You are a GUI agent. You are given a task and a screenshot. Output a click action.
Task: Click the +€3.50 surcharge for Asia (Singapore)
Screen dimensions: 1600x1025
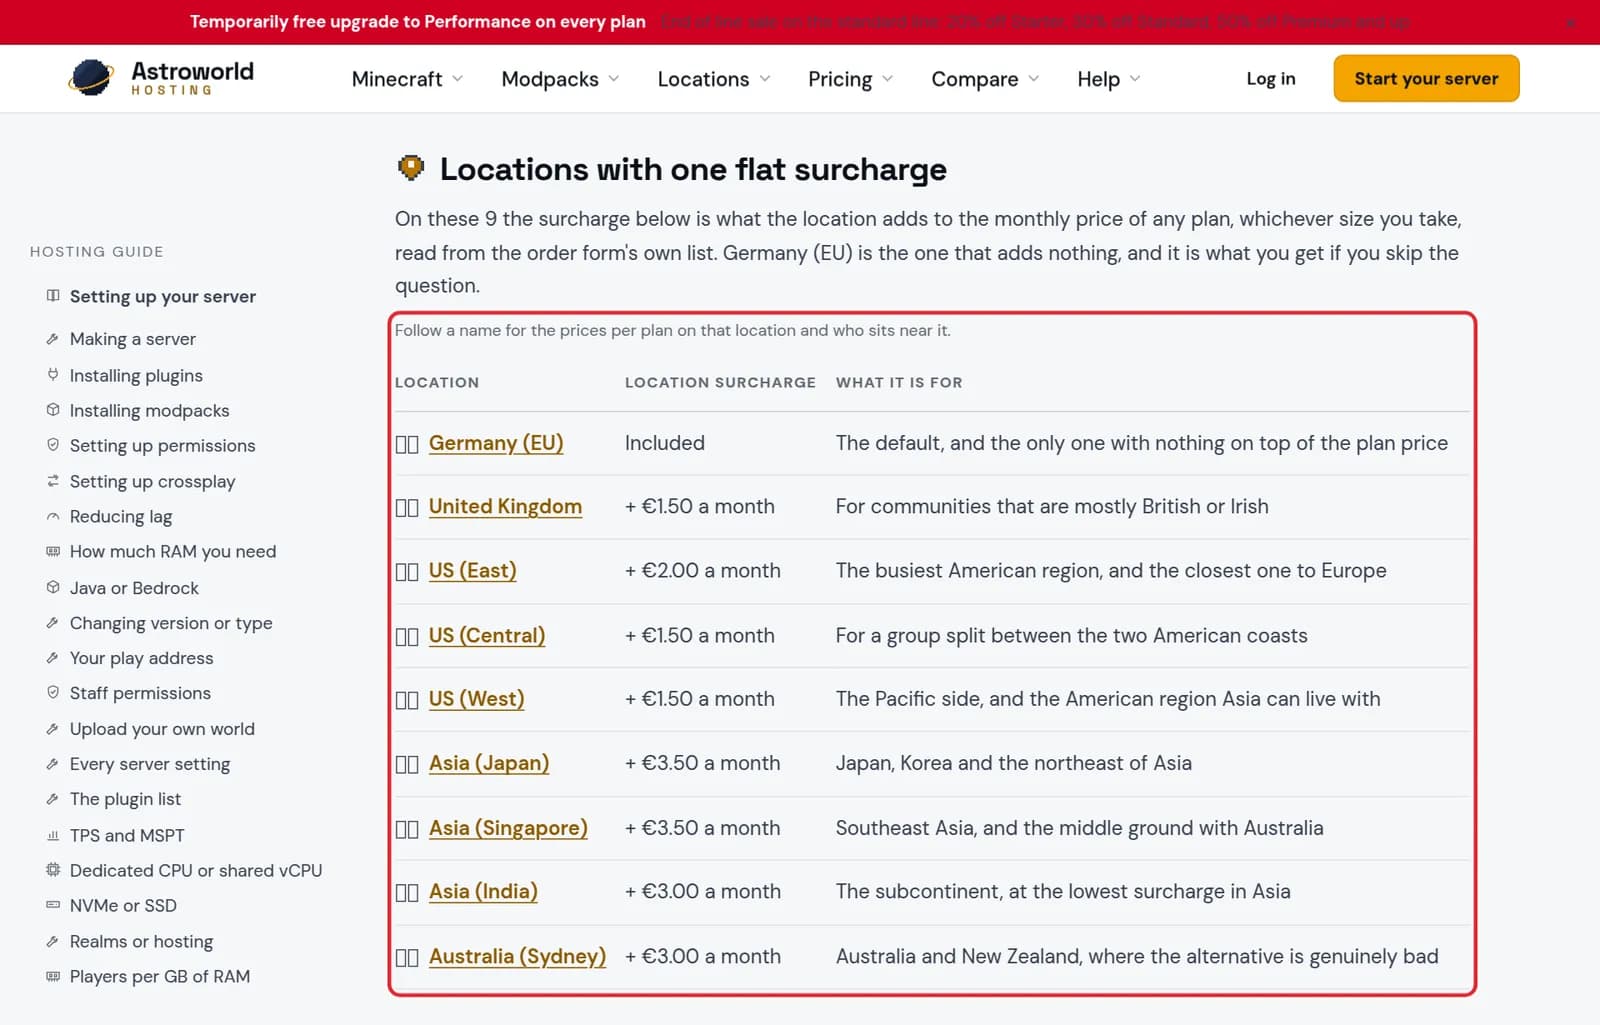[x=703, y=828]
